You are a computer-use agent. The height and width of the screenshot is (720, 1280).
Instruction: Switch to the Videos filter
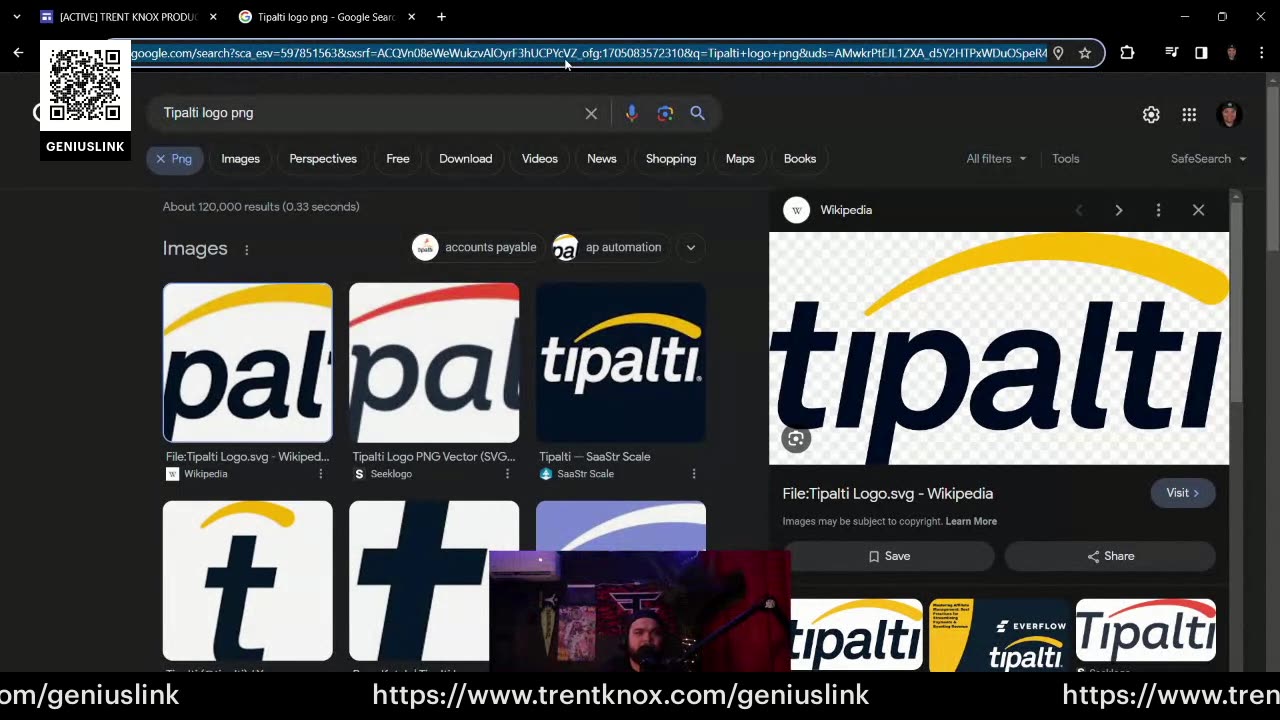click(539, 159)
